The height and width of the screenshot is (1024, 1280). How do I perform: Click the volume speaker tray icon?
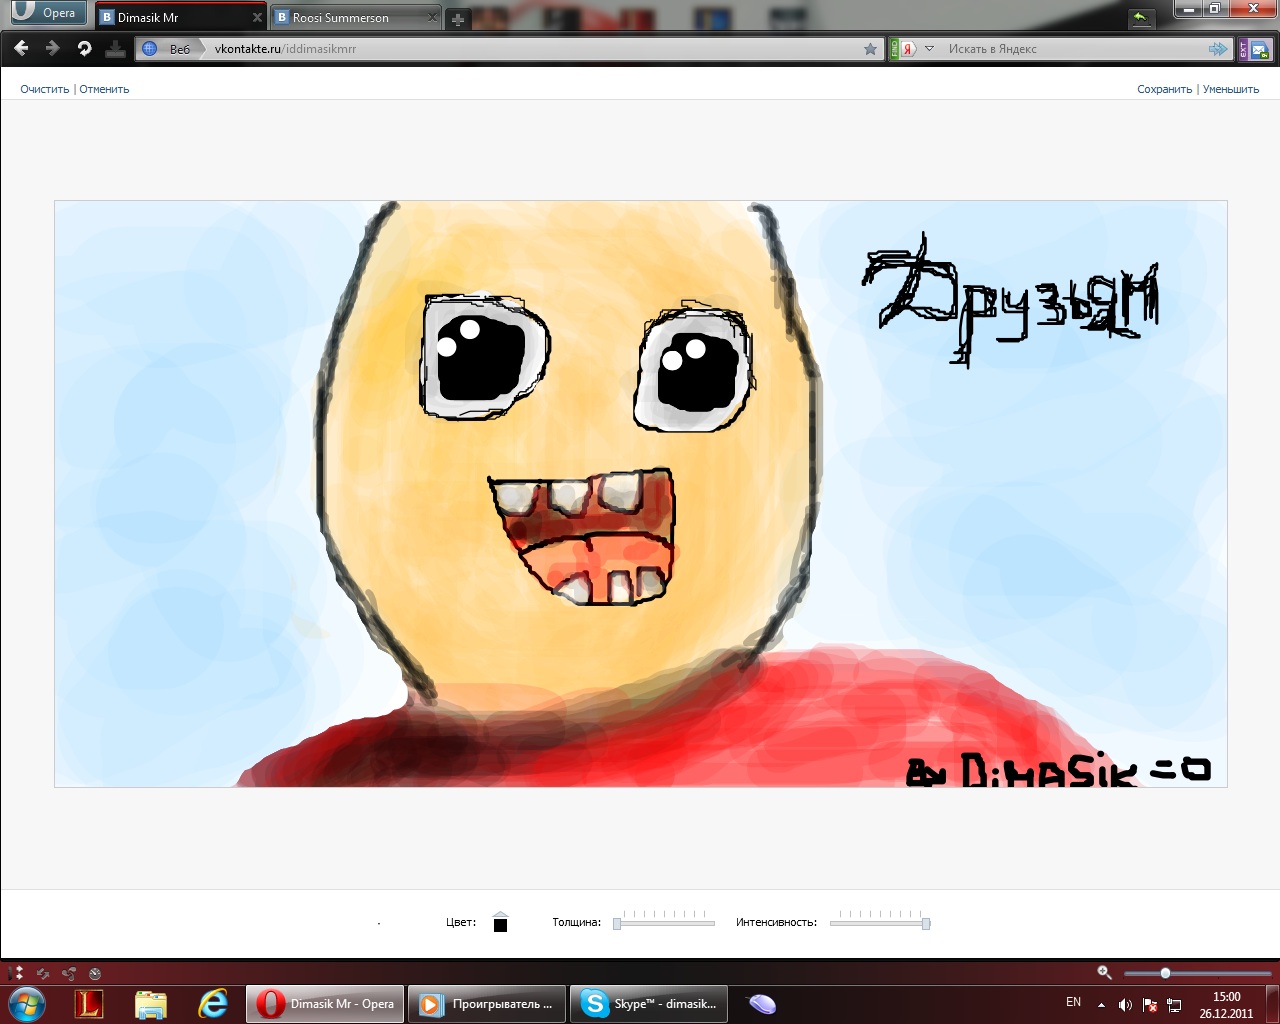click(1125, 1005)
